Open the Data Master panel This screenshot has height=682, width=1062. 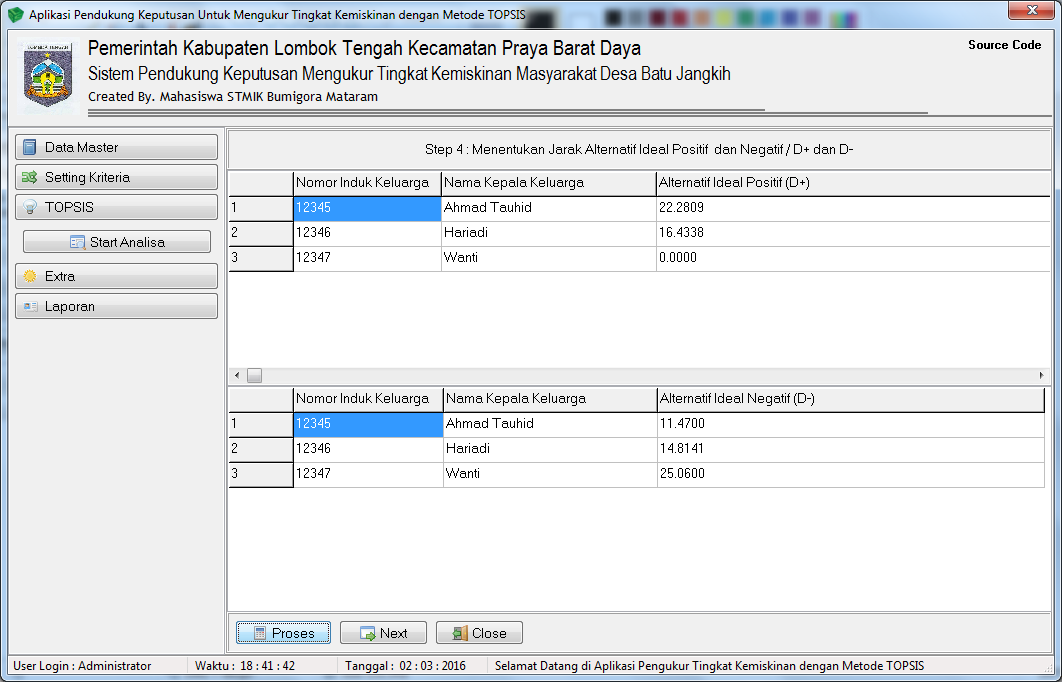(x=116, y=147)
